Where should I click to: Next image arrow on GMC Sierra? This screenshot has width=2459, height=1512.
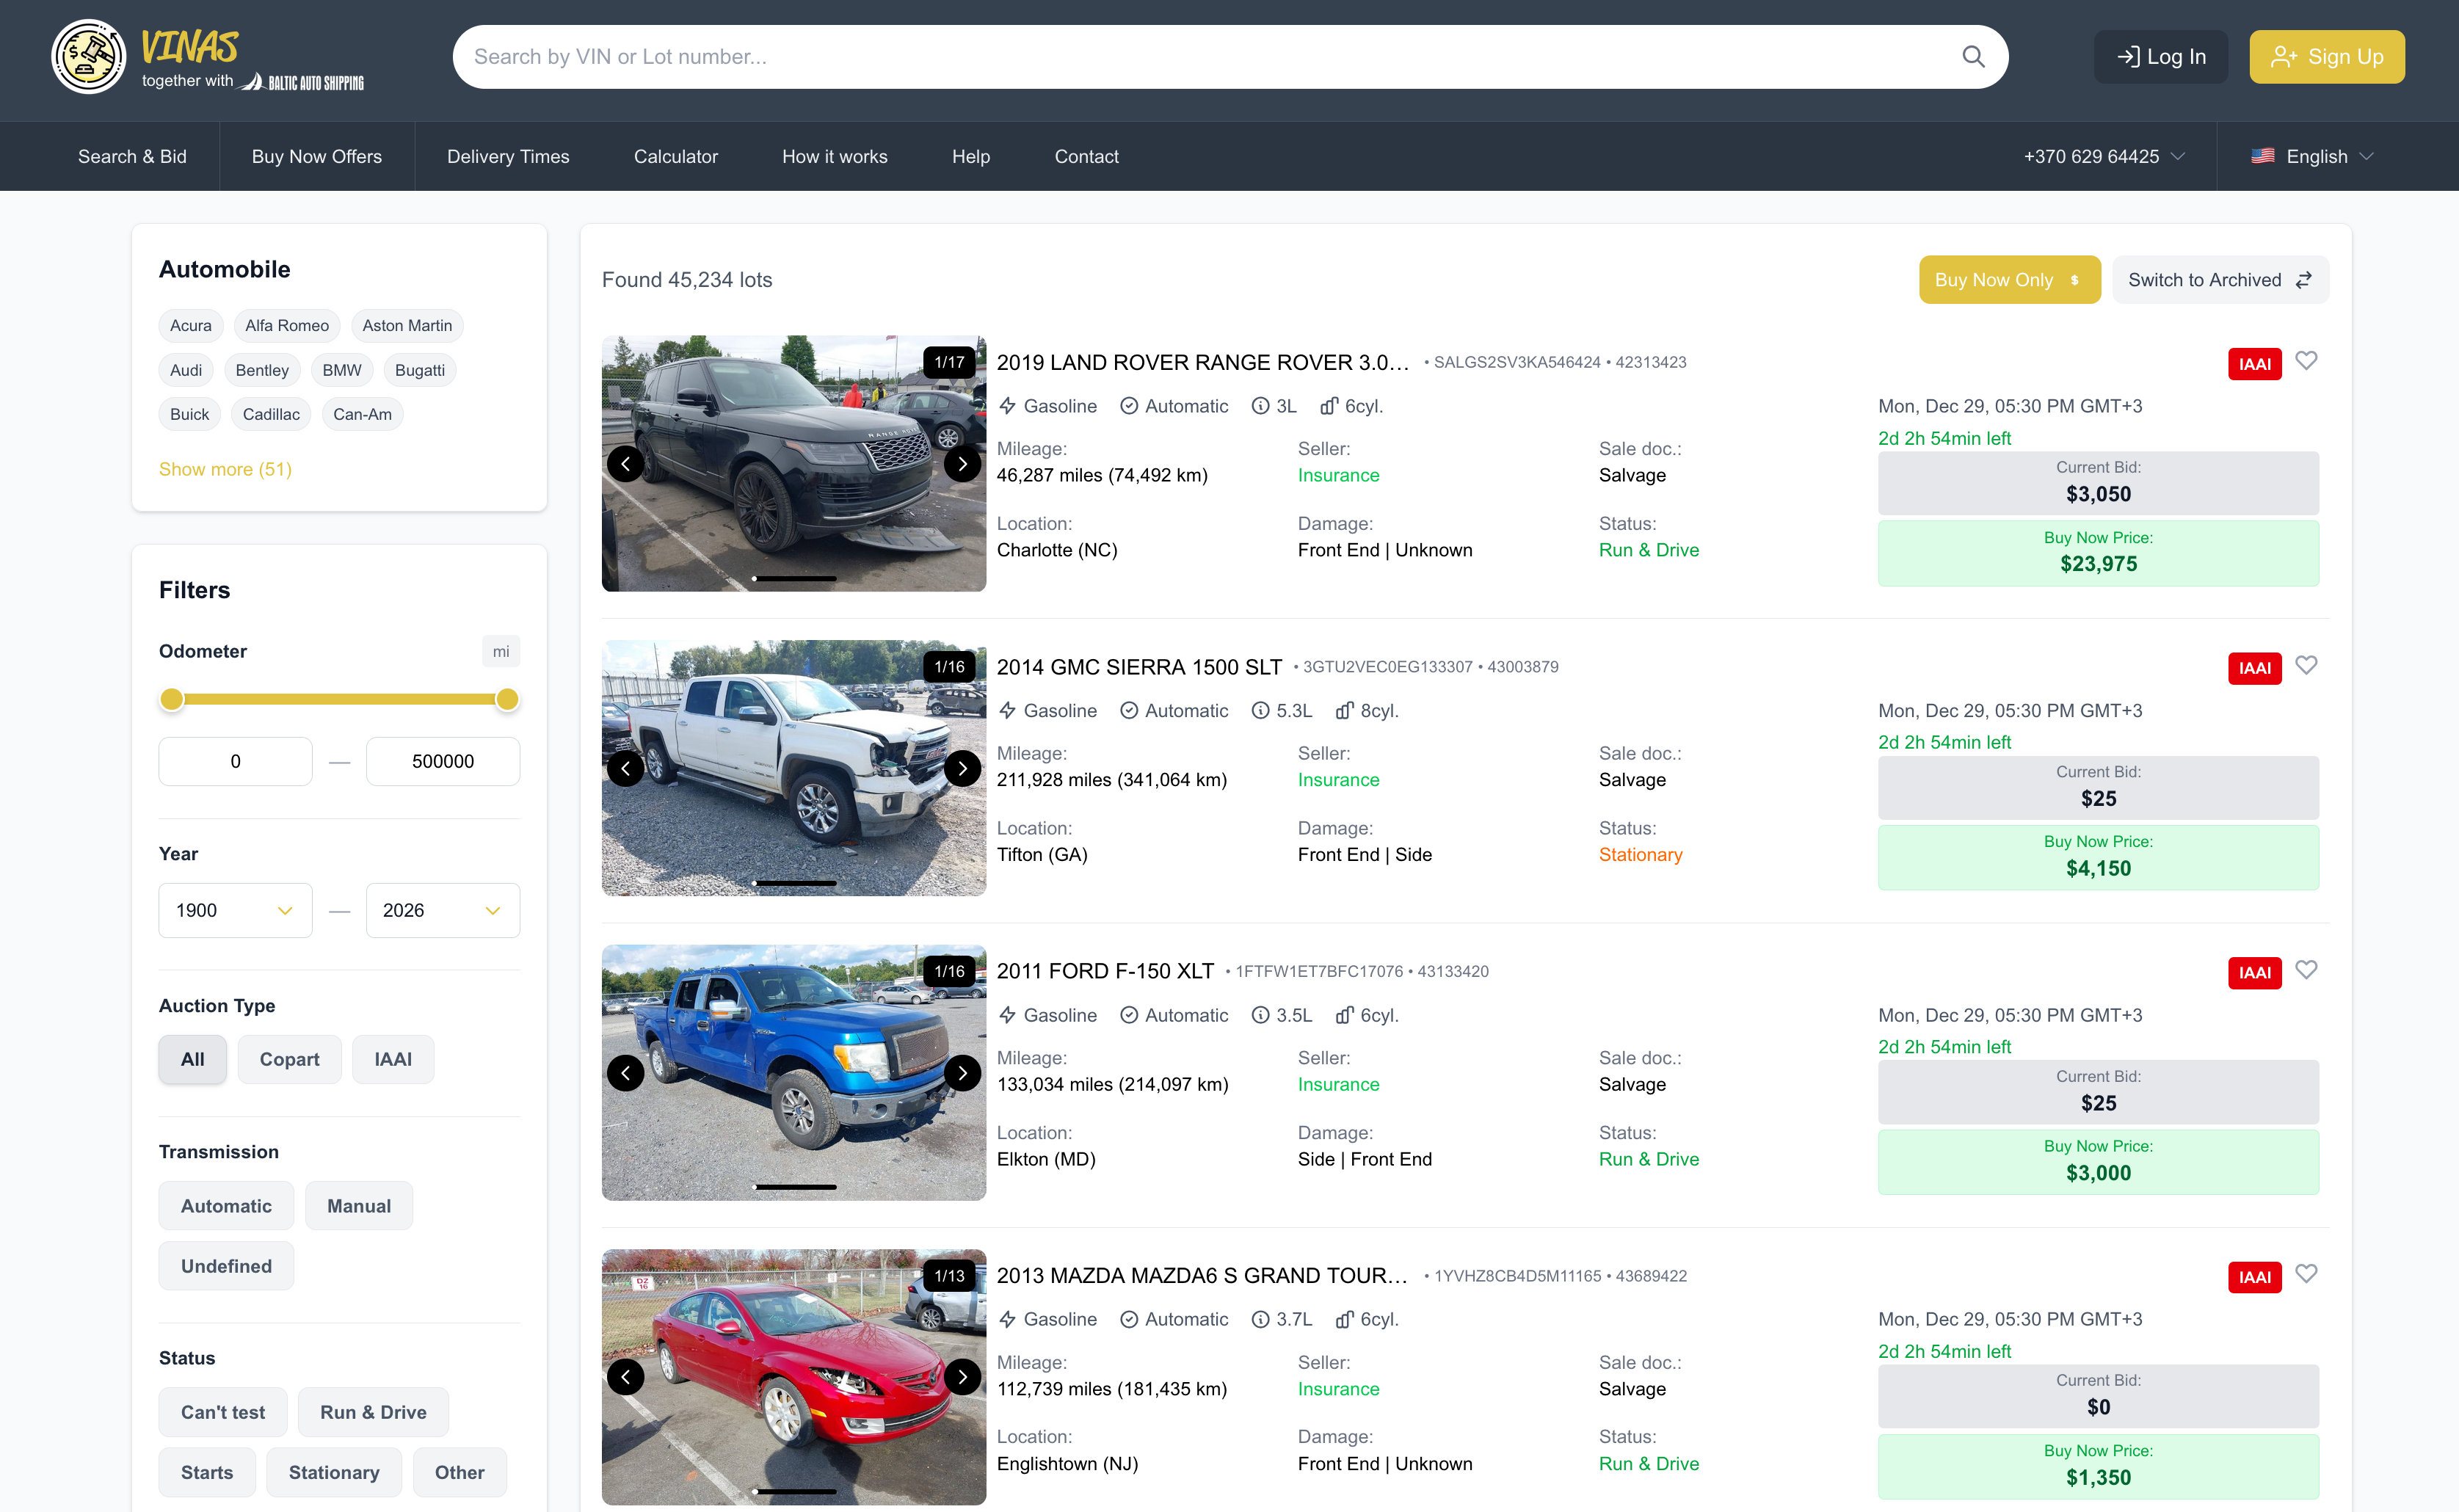[962, 768]
